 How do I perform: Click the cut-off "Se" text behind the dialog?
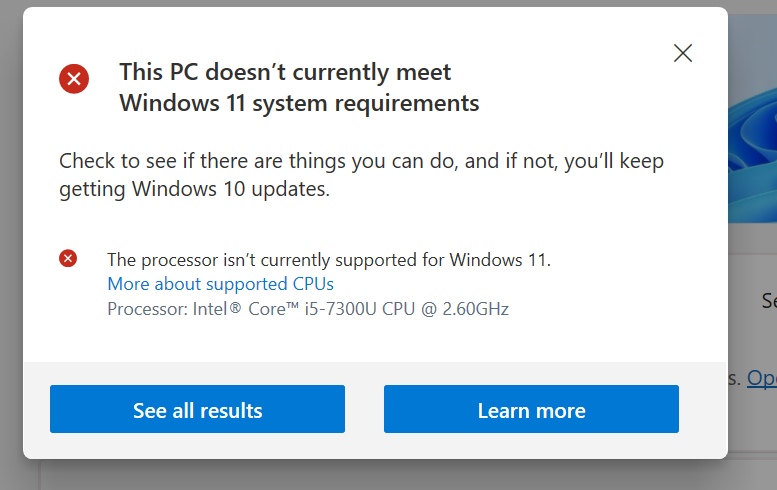click(768, 300)
